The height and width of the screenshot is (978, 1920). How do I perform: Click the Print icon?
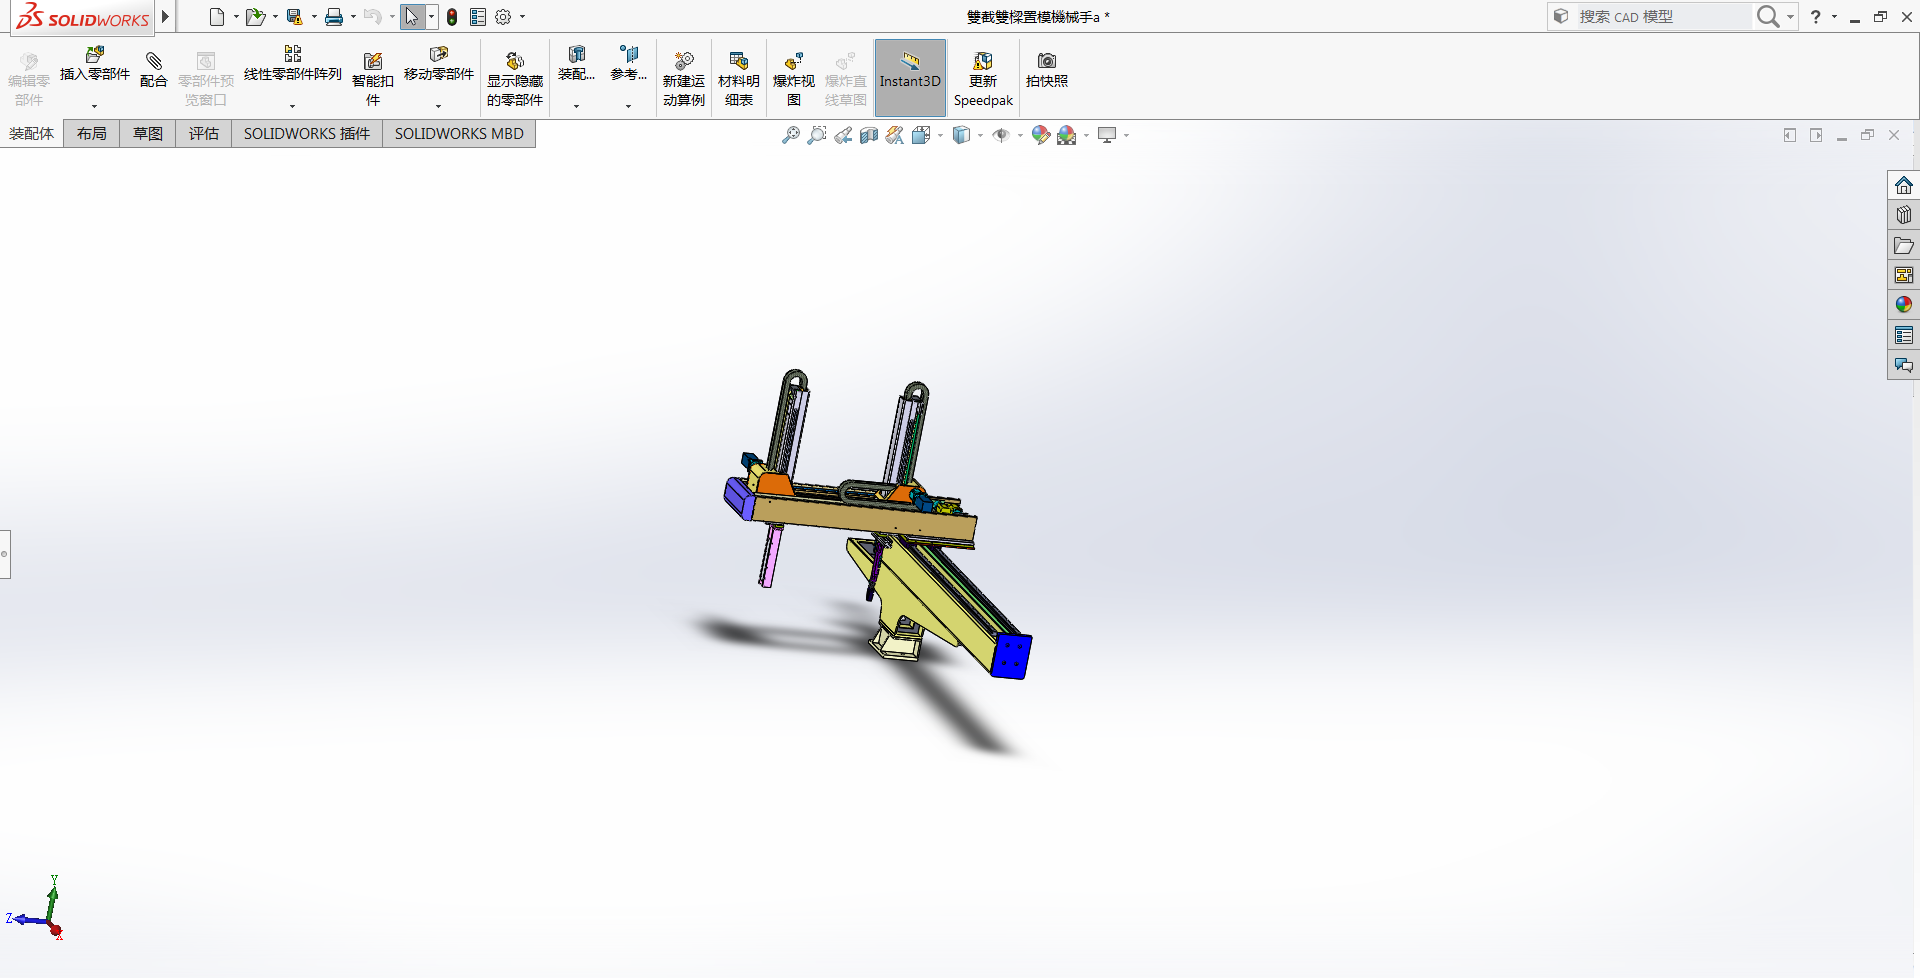[x=334, y=17]
